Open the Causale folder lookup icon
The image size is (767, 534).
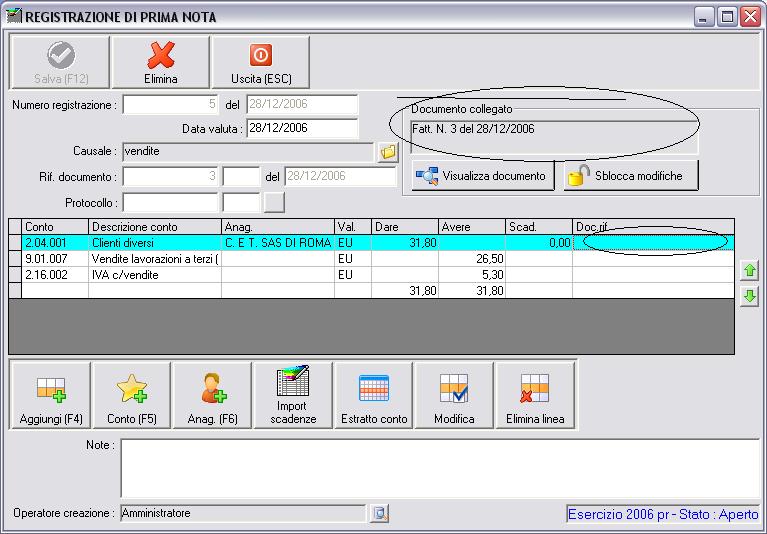[388, 152]
